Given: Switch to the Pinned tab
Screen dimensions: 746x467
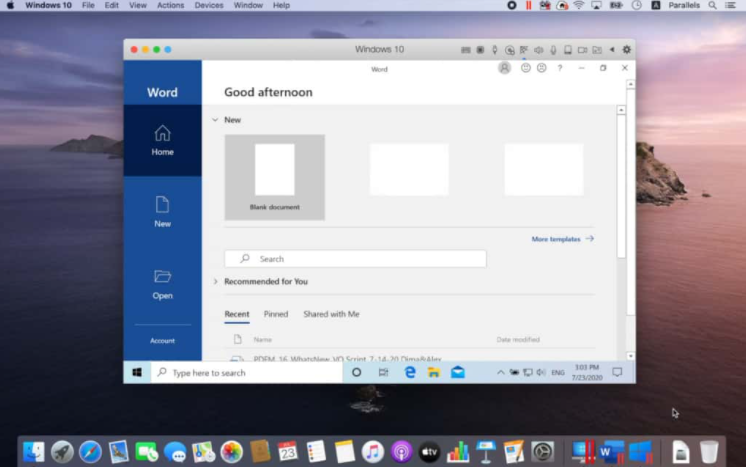Looking at the screenshot, I should click(x=276, y=314).
